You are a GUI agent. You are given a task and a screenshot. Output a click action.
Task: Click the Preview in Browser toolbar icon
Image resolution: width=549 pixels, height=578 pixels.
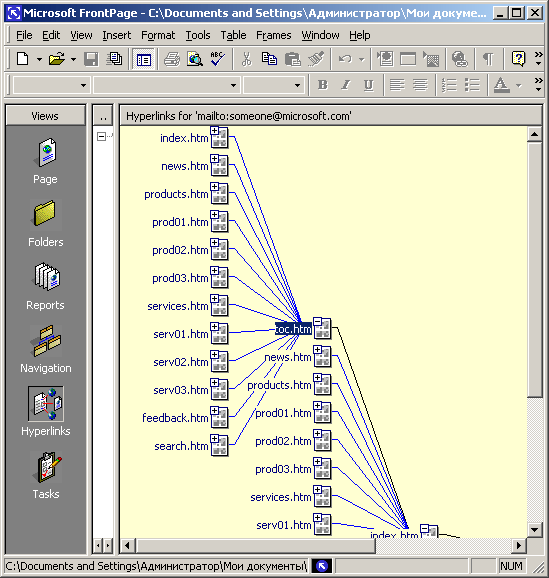195,59
